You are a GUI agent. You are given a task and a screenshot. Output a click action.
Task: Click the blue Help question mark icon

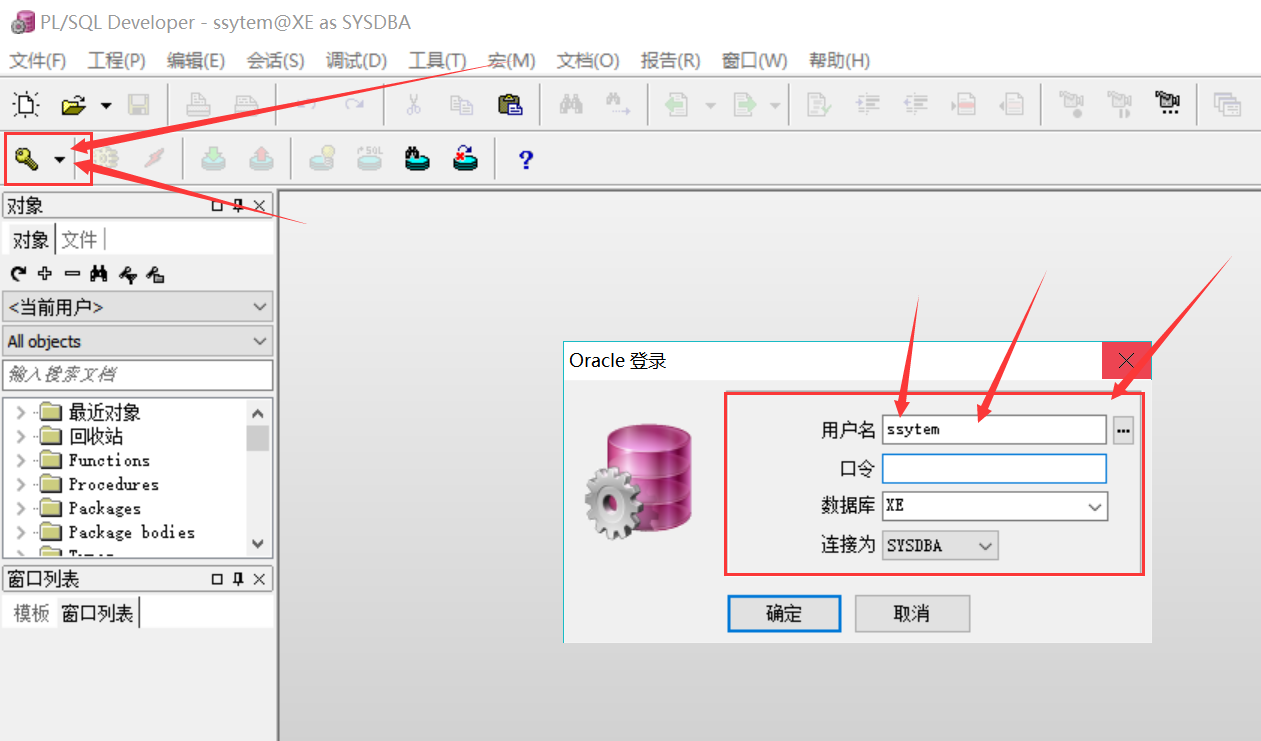pyautogui.click(x=526, y=159)
